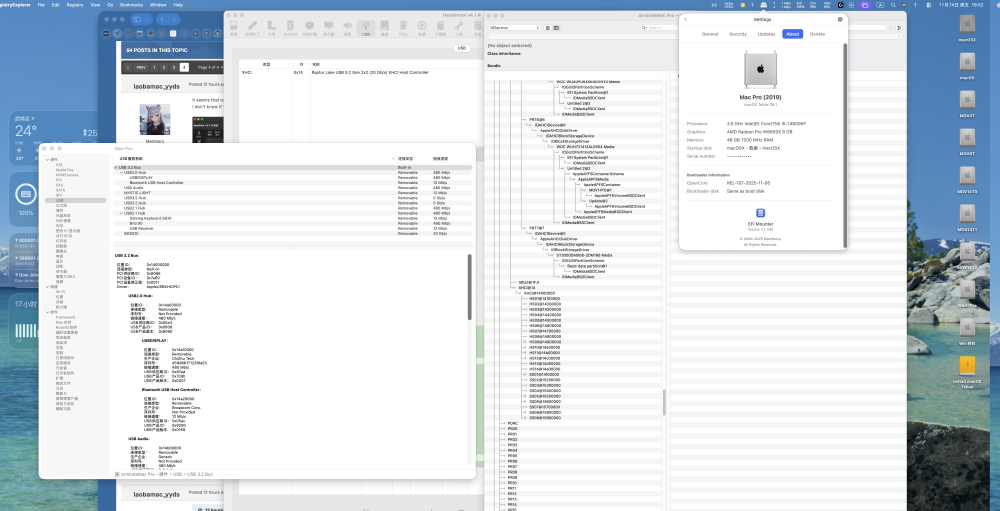Screen dimensions: 1000x511
Task: Select Wi-Fi in System Information sidebar
Action: [60, 292]
